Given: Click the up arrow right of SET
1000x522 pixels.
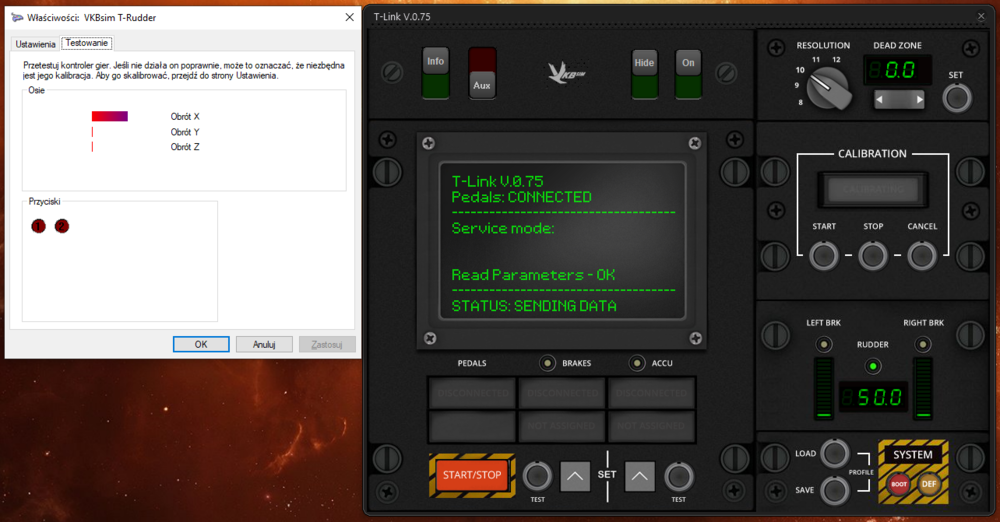Looking at the screenshot, I should click(640, 476).
